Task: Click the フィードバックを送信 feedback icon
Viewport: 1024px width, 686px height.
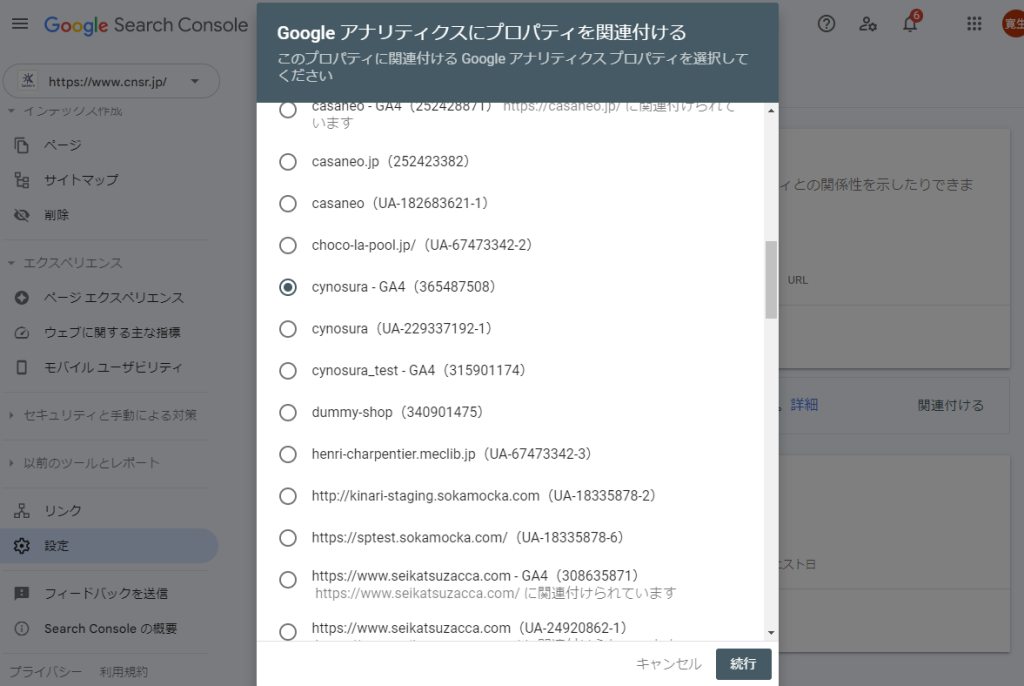Action: (22, 593)
